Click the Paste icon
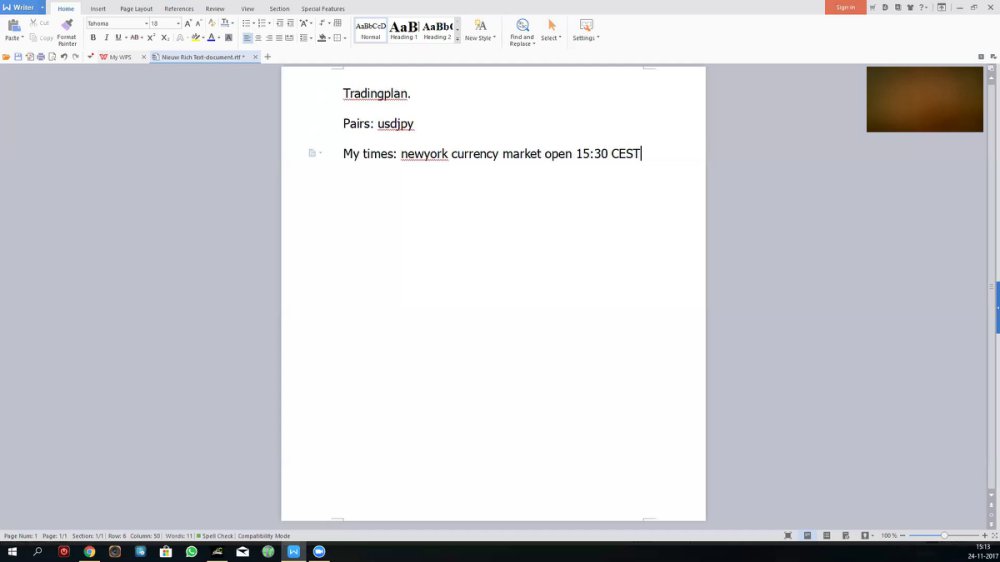1000x562 pixels. pyautogui.click(x=13, y=26)
